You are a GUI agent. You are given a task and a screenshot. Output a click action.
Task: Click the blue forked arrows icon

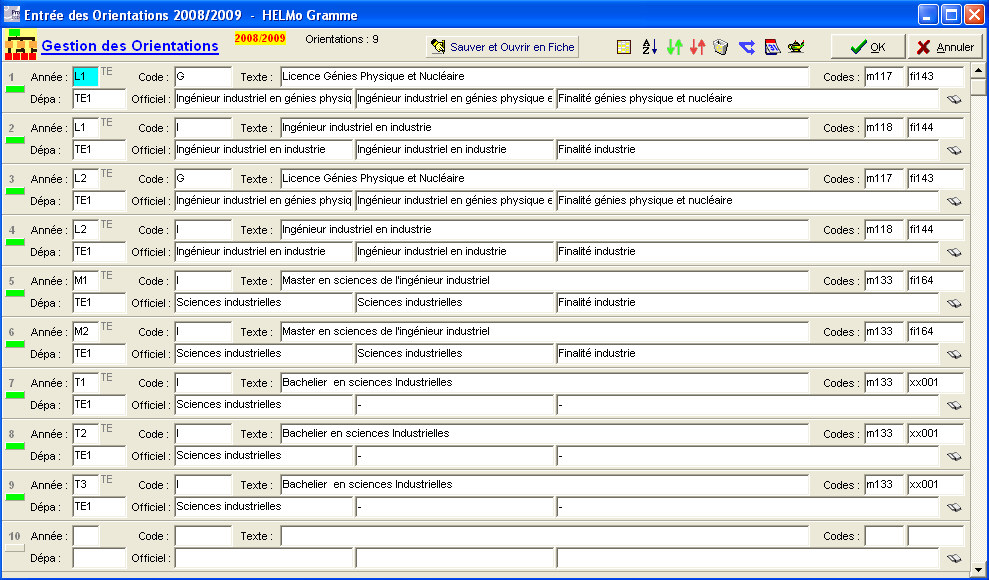747,47
